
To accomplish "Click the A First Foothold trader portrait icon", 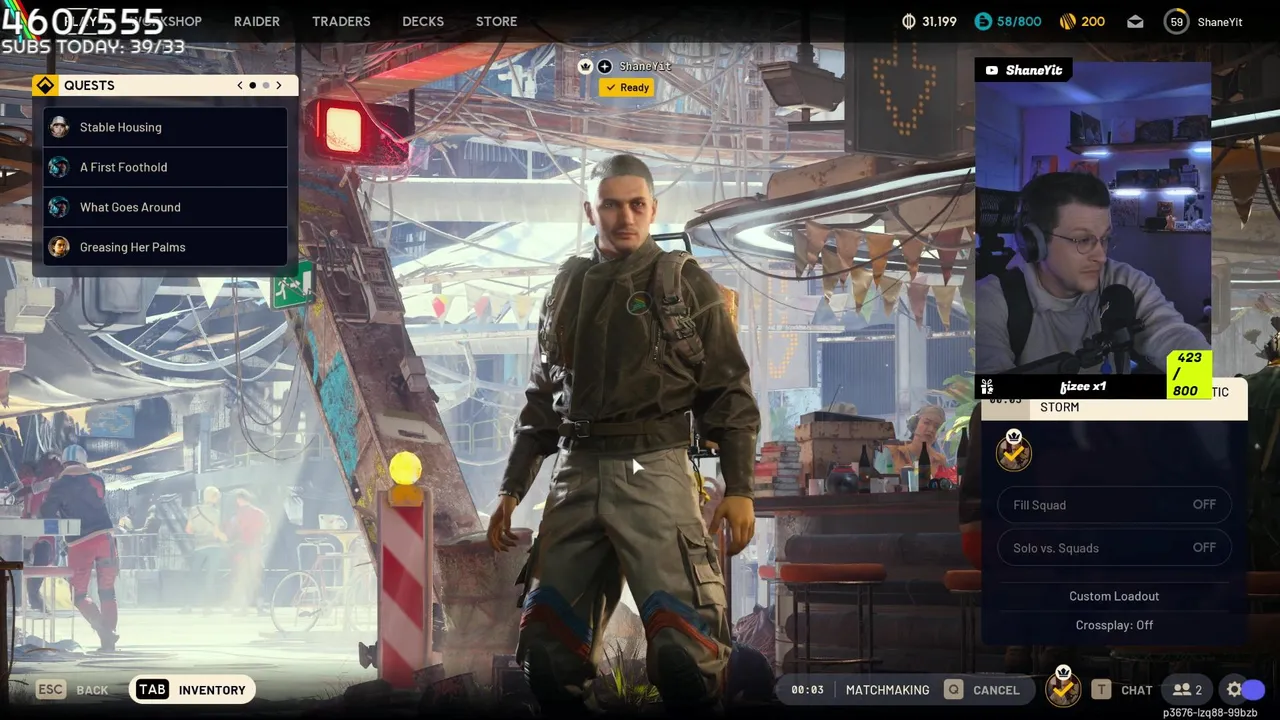I will click(x=59, y=167).
